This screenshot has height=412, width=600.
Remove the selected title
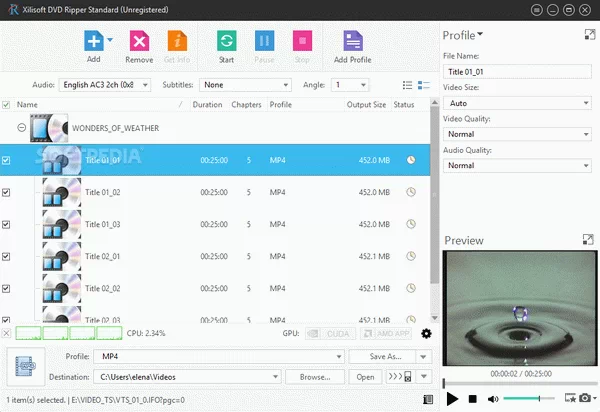139,42
